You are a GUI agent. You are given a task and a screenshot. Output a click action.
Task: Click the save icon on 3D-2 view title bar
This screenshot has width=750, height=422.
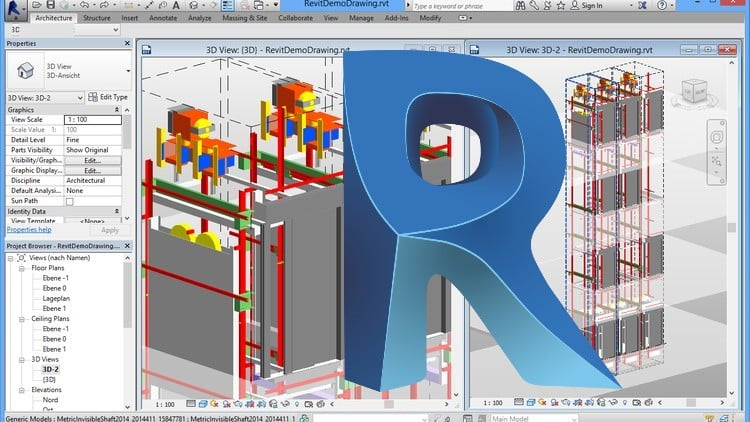(x=474, y=50)
